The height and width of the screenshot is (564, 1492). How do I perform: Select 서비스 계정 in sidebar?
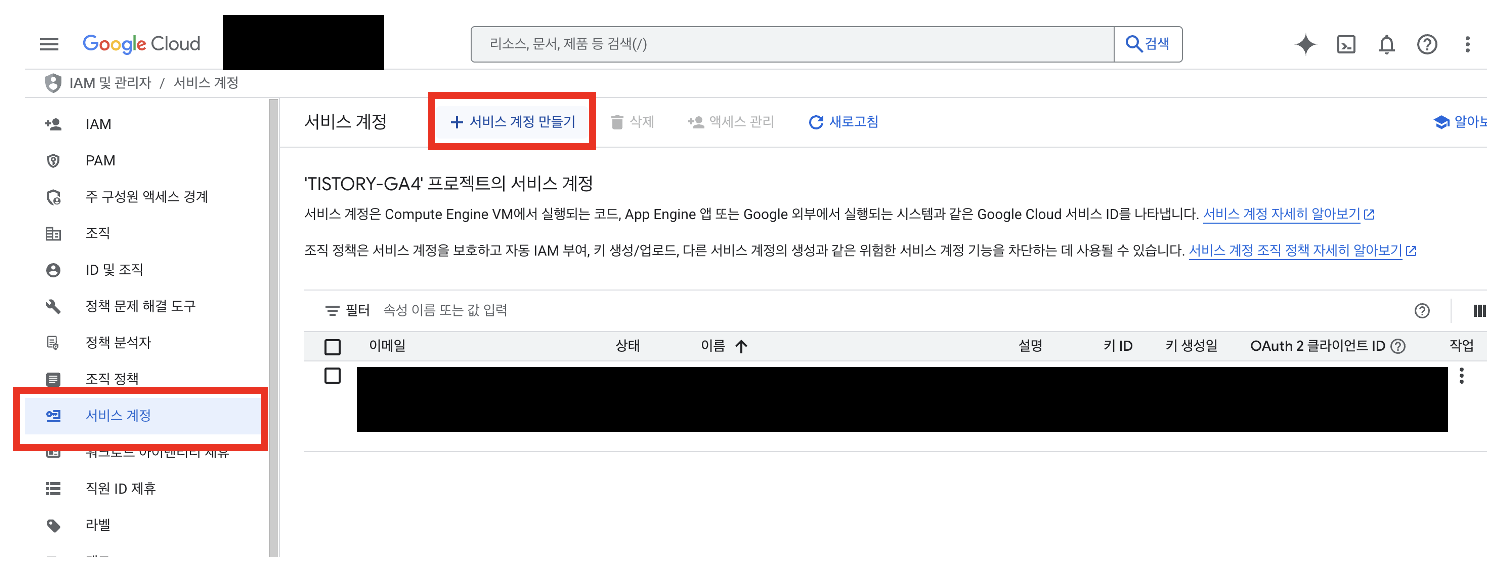click(141, 416)
